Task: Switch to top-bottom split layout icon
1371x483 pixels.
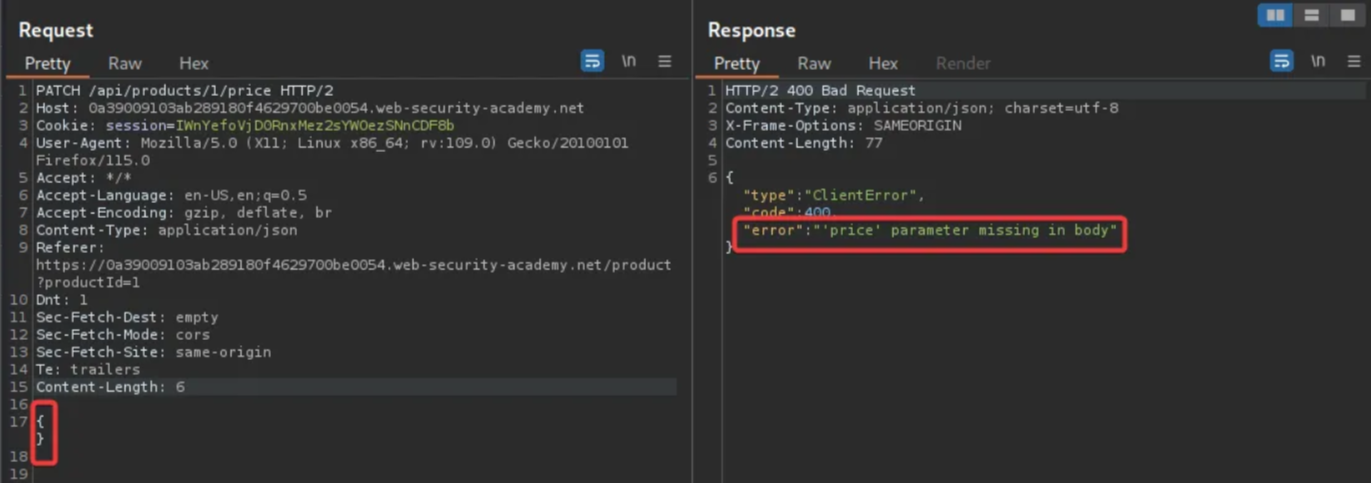Action: point(1311,16)
